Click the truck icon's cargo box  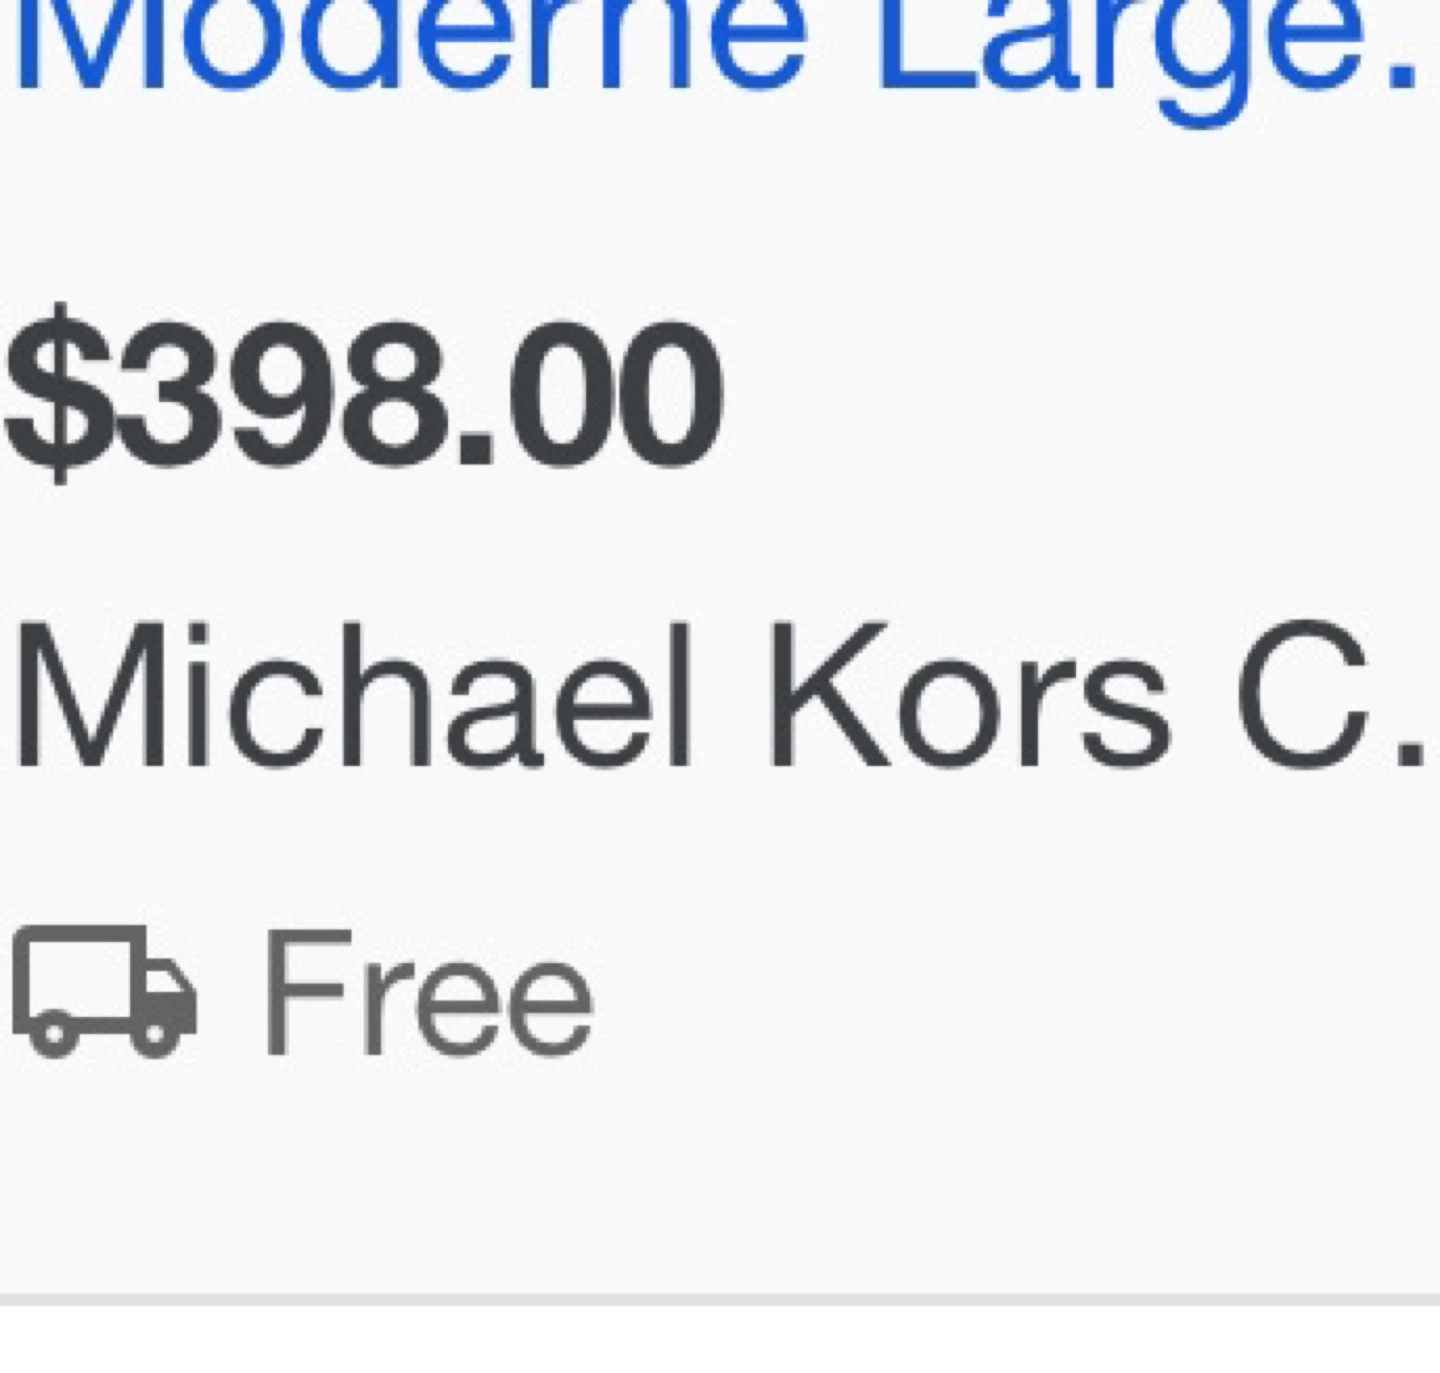(x=76, y=980)
